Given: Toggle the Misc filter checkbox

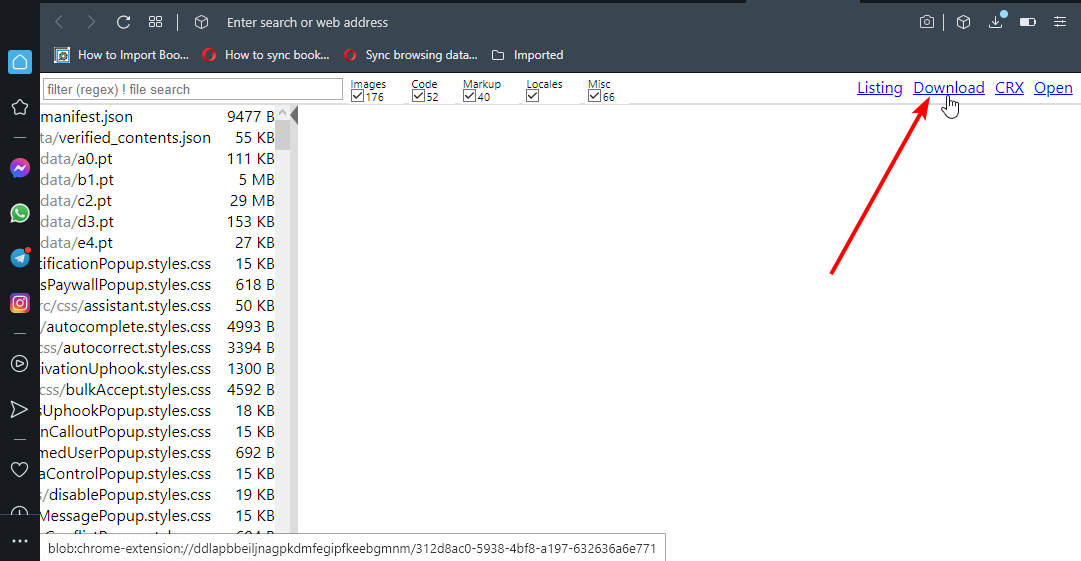Looking at the screenshot, I should [x=594, y=97].
